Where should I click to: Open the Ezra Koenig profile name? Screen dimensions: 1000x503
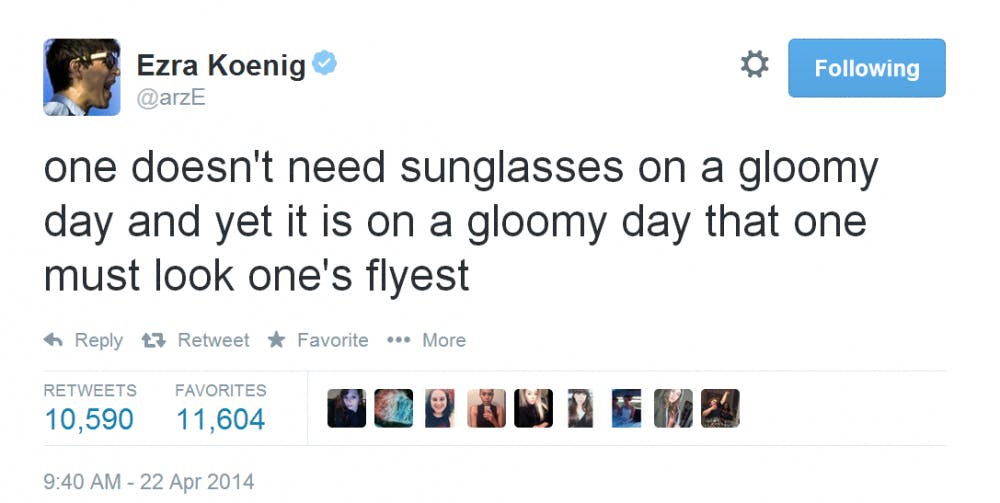[221, 66]
